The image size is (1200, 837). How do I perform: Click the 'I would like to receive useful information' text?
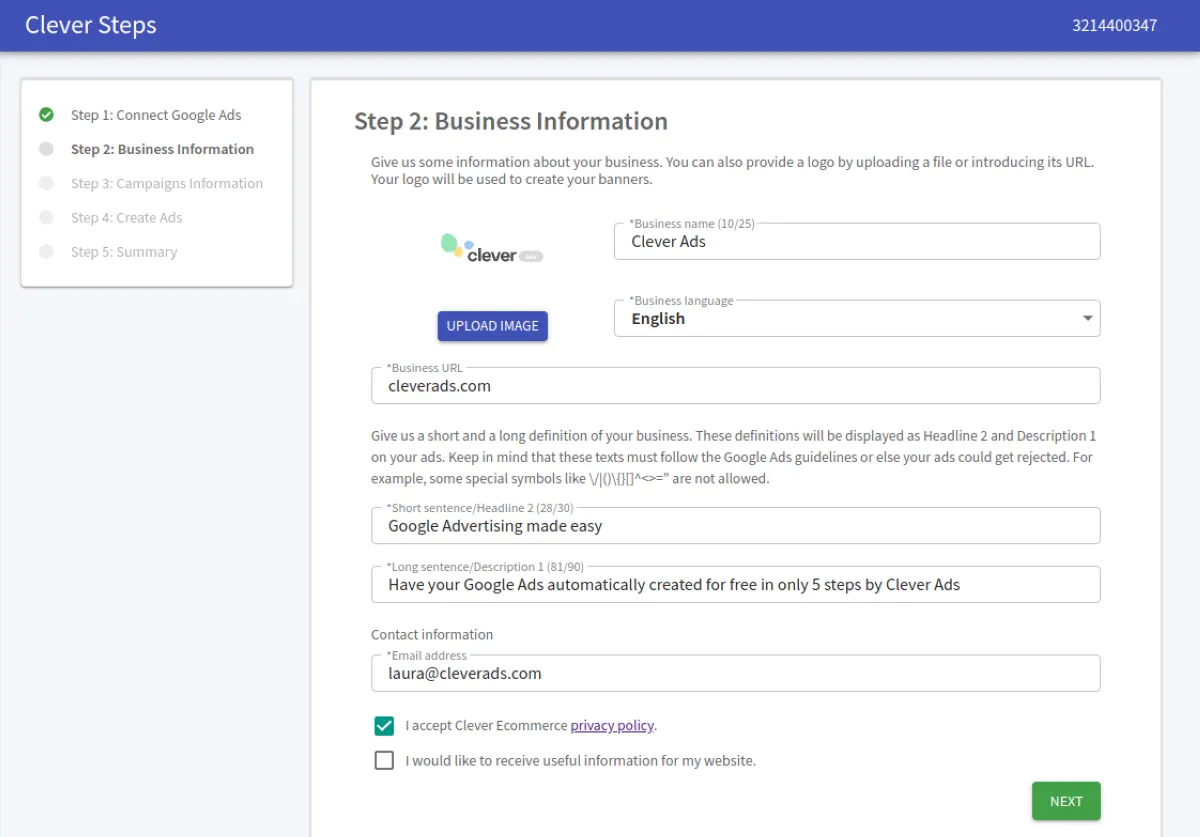(581, 760)
